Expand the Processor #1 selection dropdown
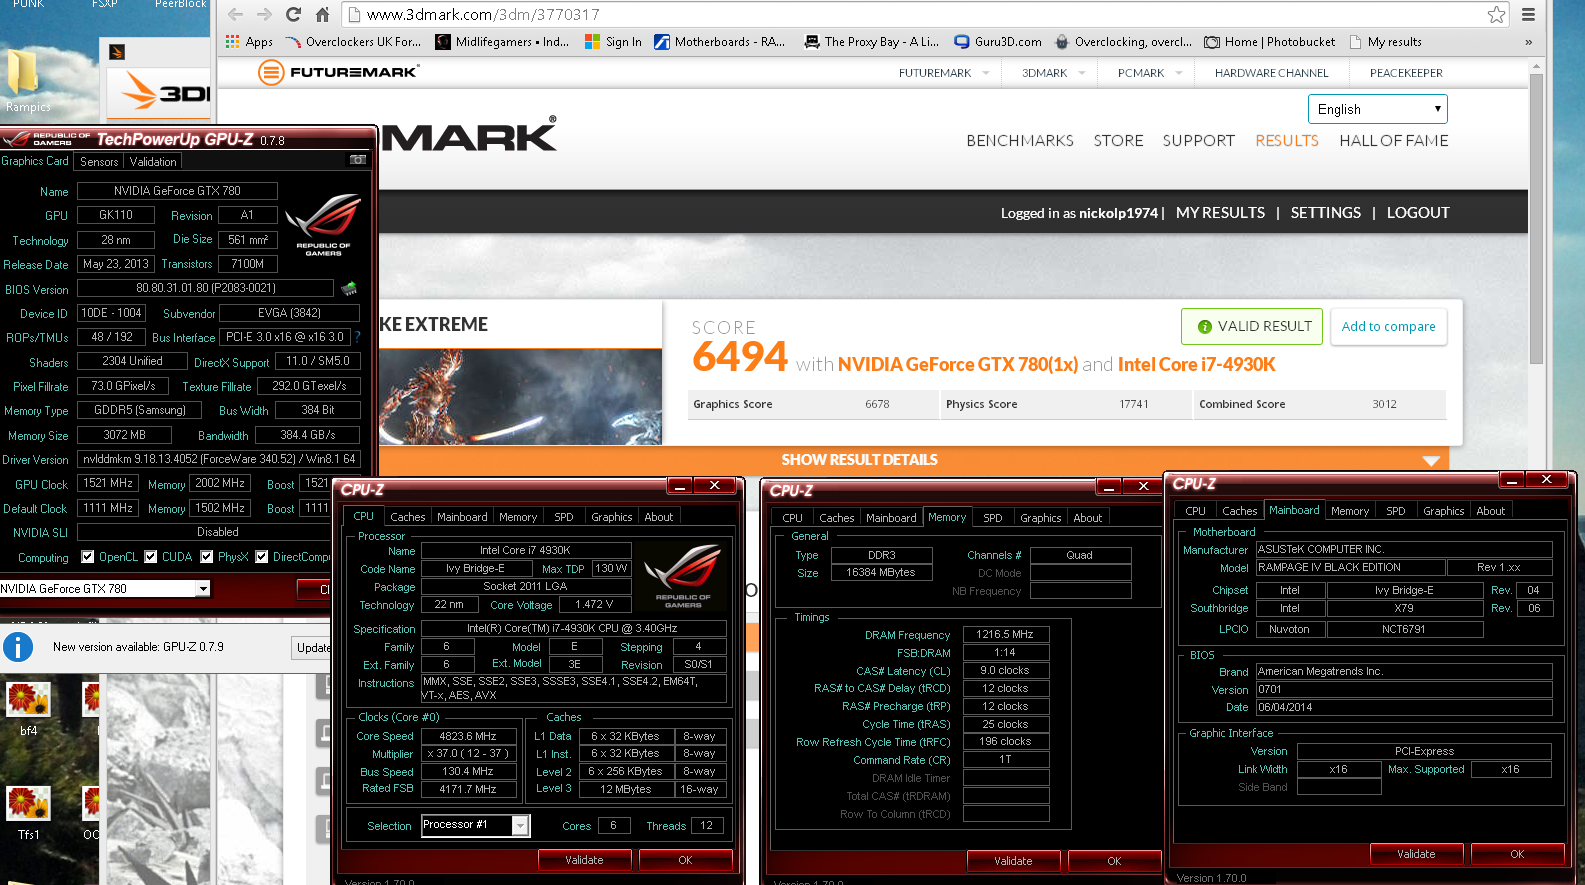 [520, 825]
